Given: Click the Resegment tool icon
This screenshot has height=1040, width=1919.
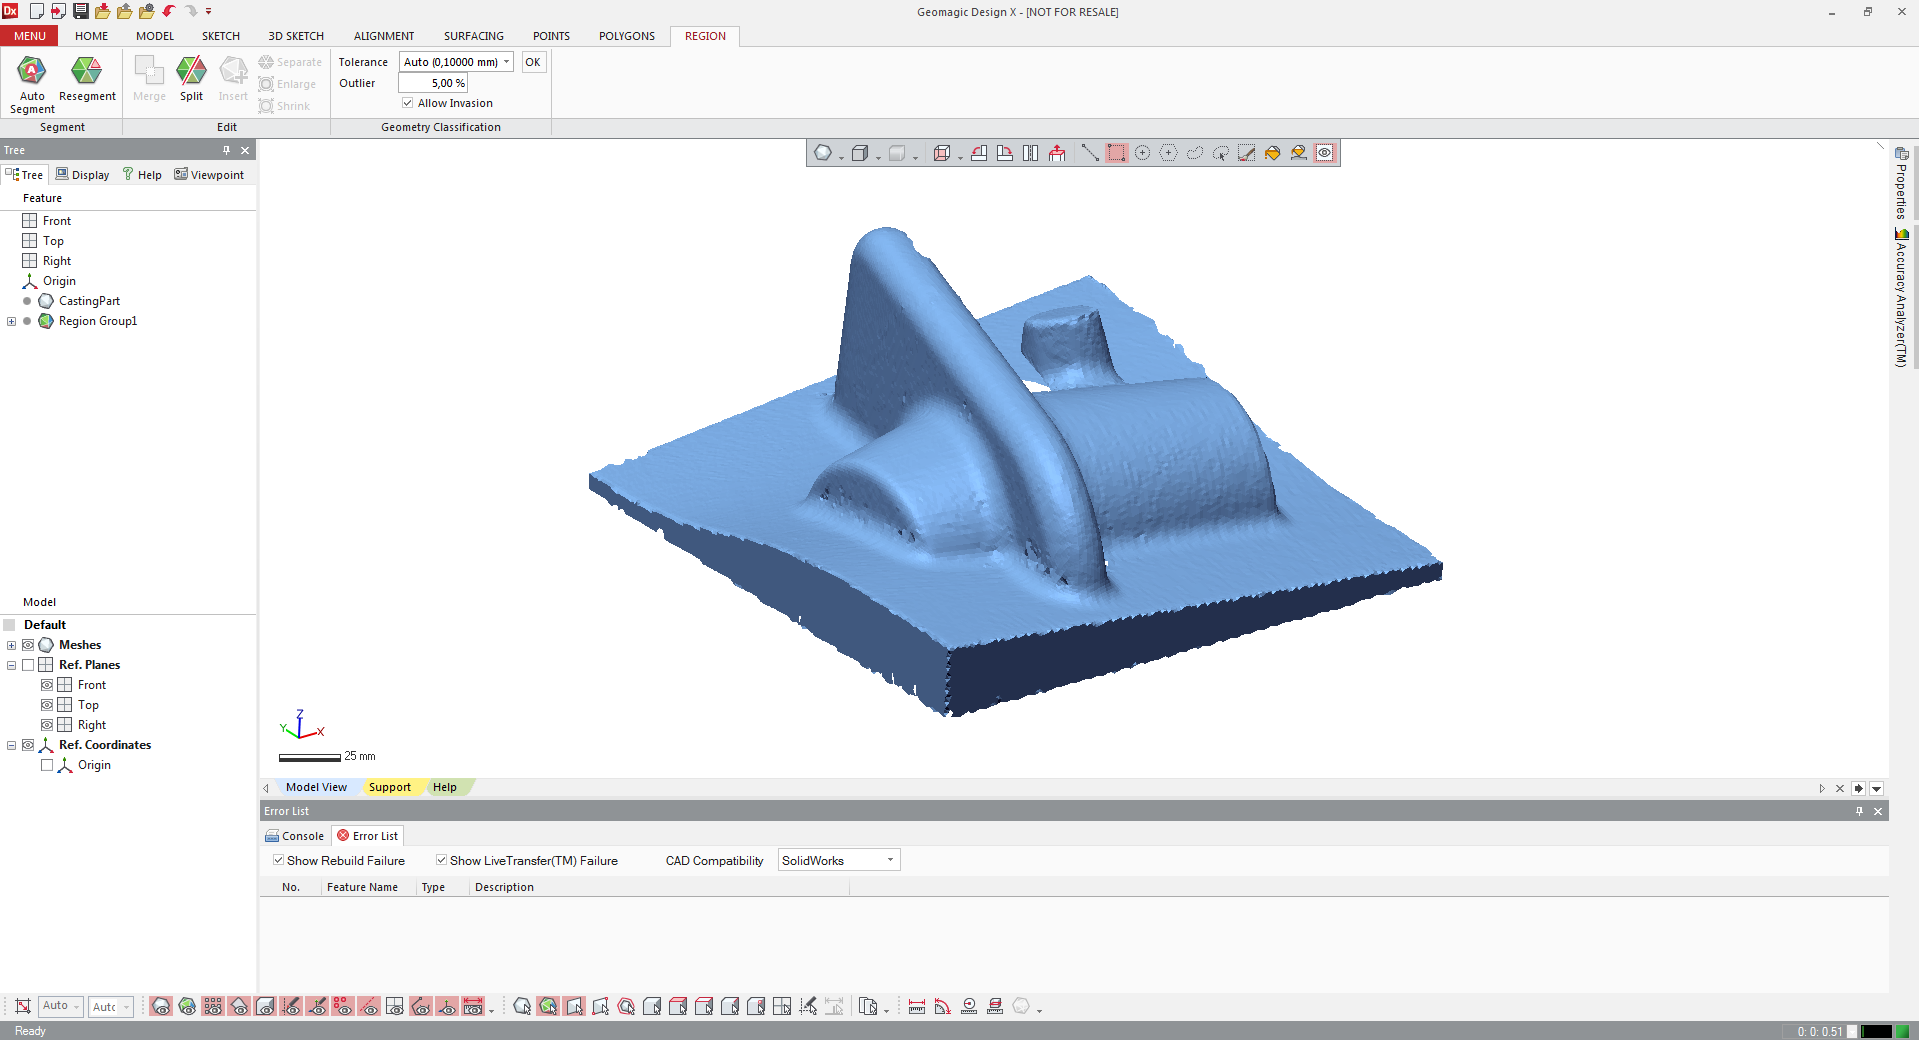Looking at the screenshot, I should (87, 72).
